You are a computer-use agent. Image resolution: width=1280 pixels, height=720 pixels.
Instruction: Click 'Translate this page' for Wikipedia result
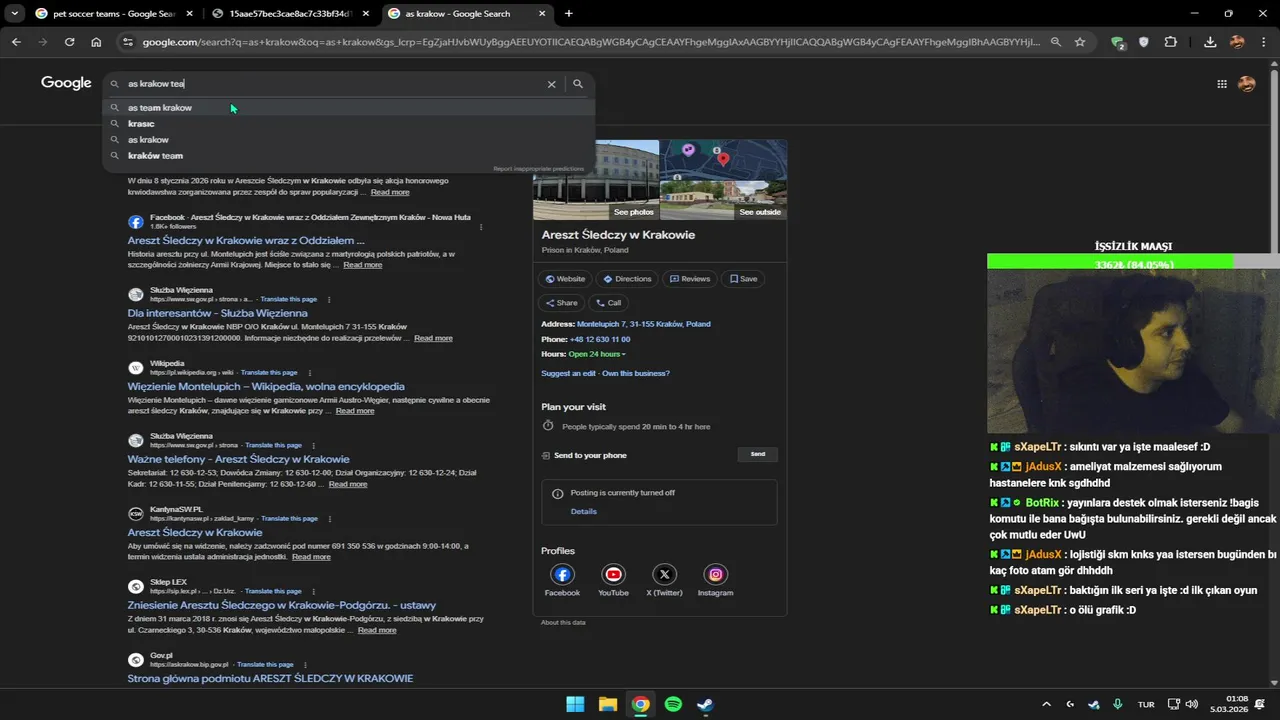click(x=269, y=372)
